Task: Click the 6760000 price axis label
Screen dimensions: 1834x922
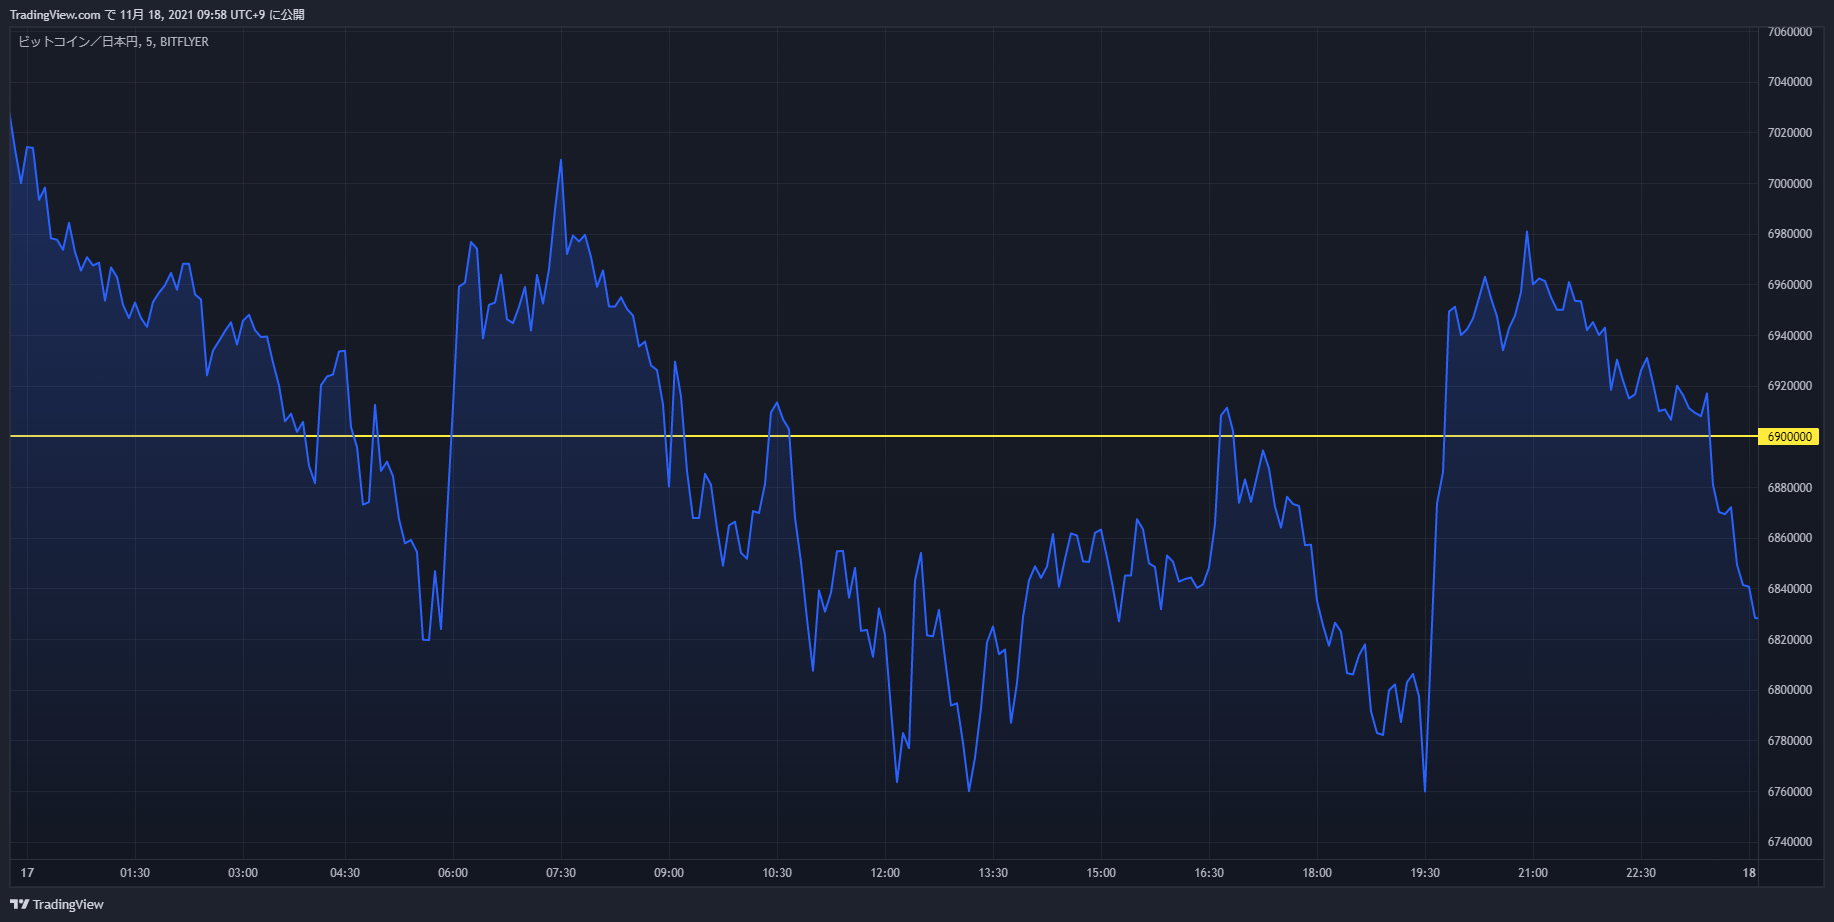Action: 1790,792
